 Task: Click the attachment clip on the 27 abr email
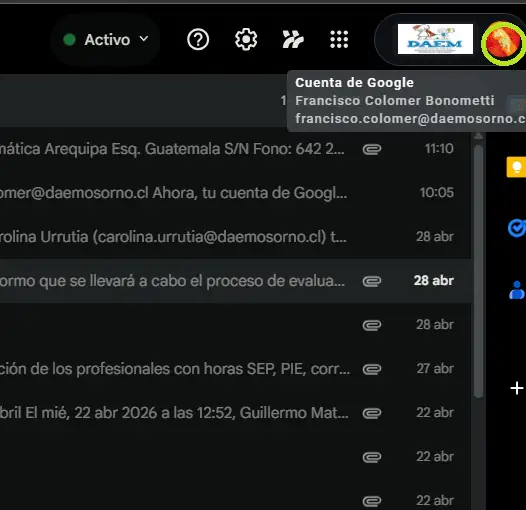click(x=372, y=369)
